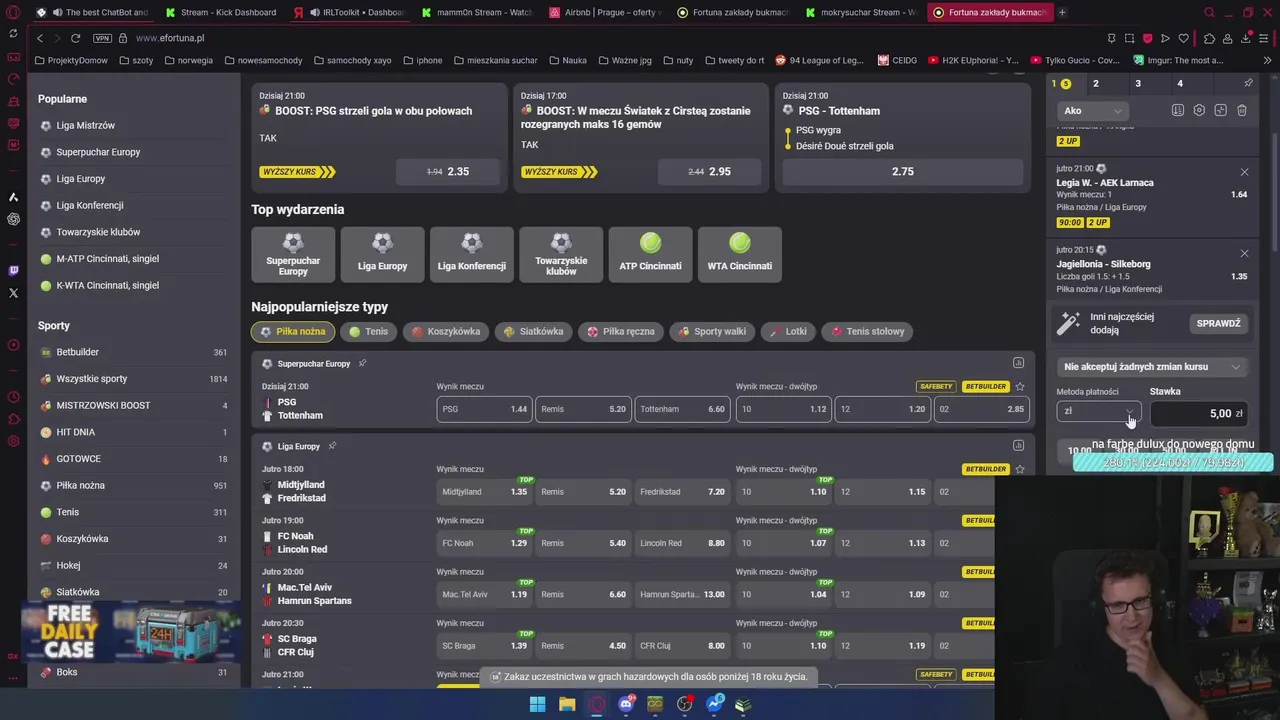Remove Legia W. - AEK Larnaca bet
The height and width of the screenshot is (720, 1280).
point(1244,172)
